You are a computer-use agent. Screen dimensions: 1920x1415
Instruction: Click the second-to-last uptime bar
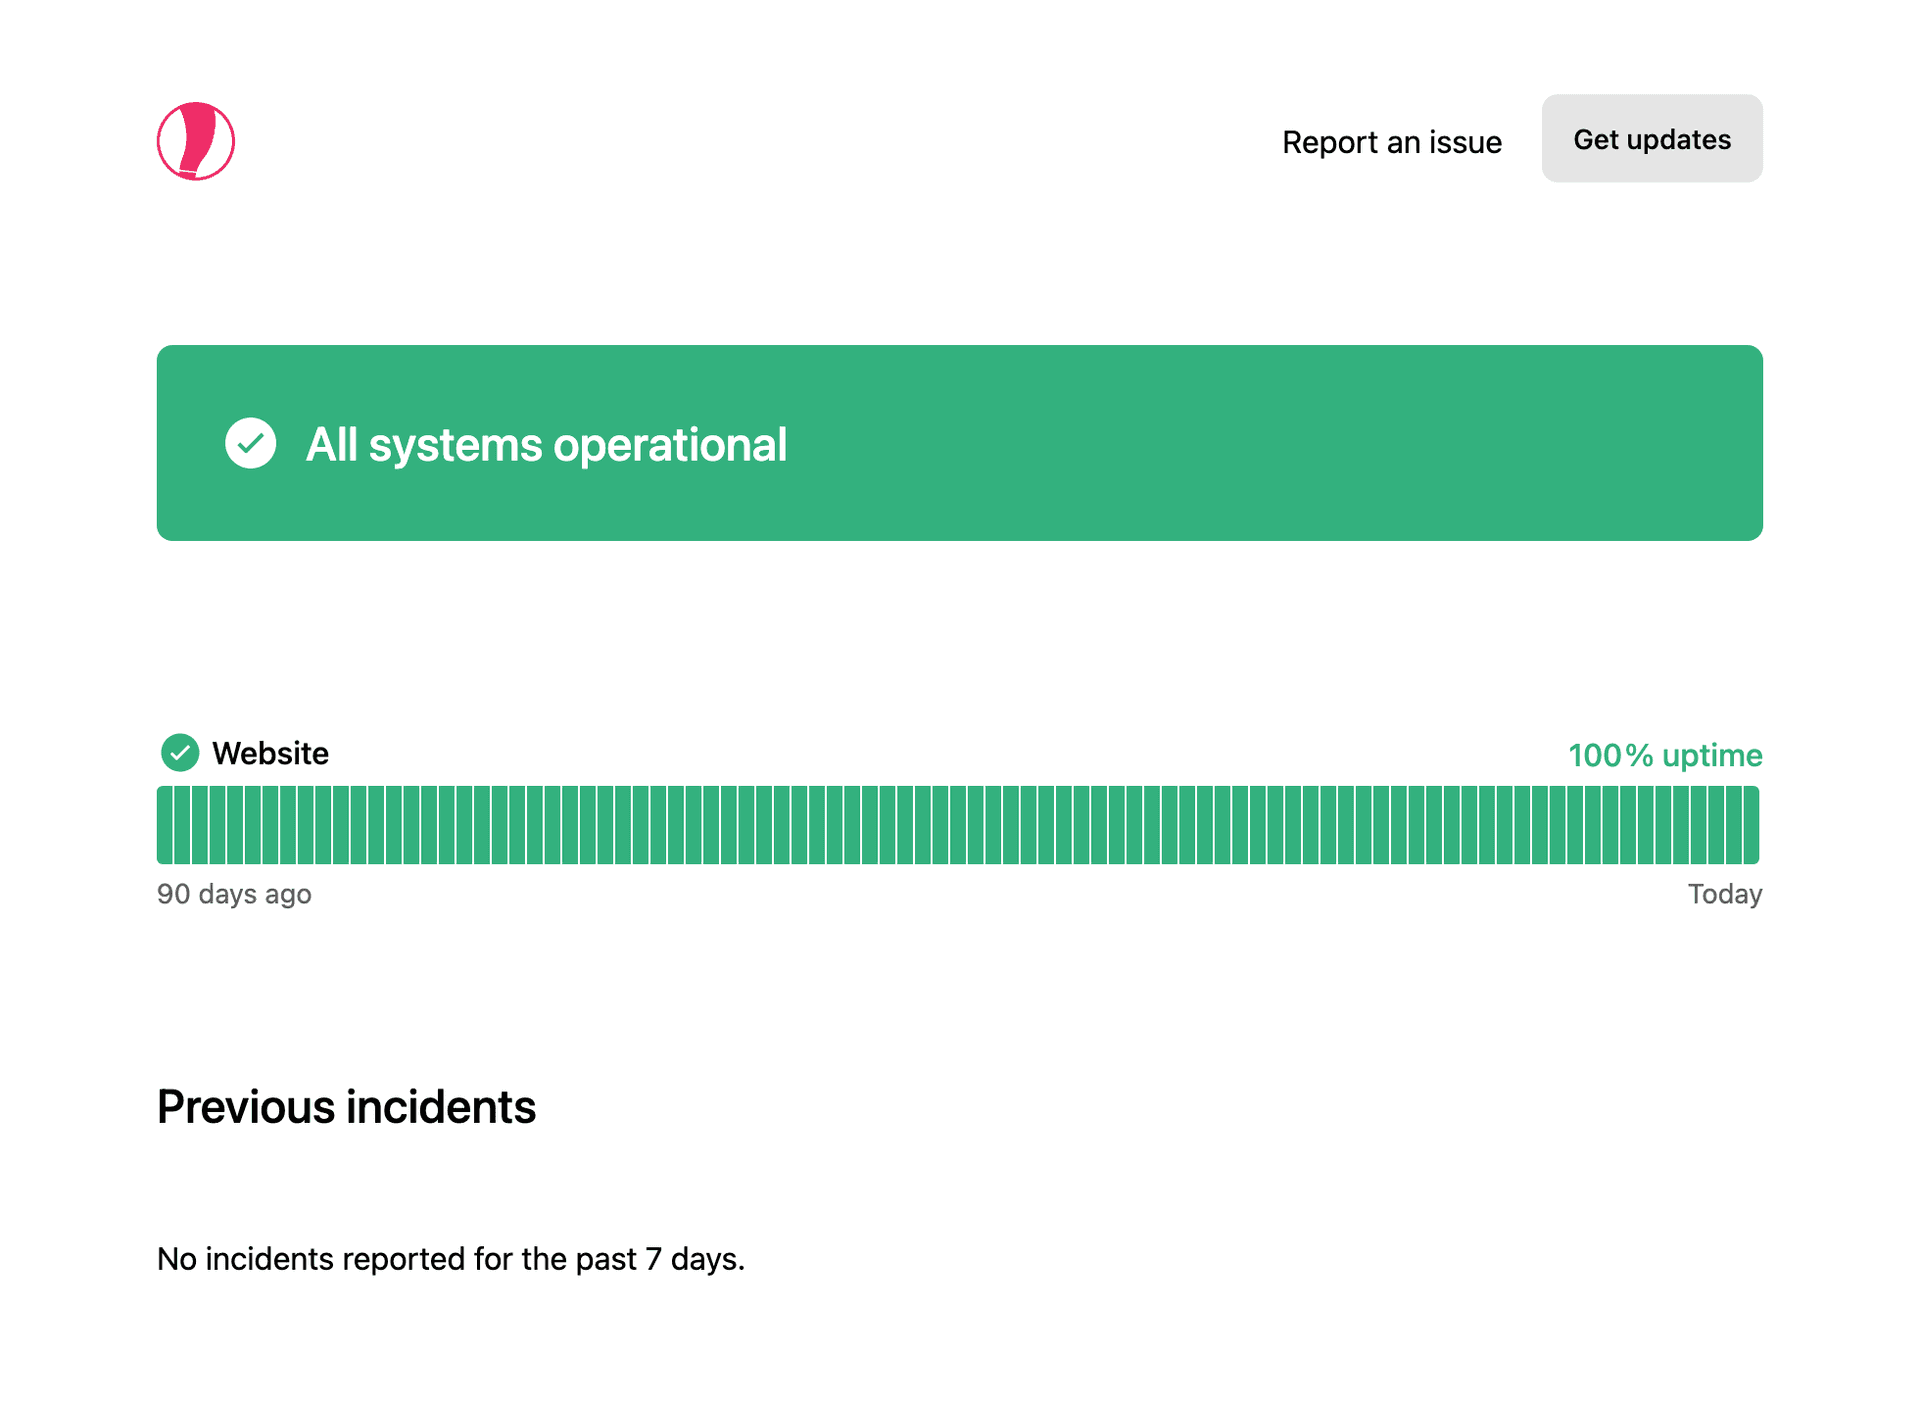(1733, 825)
